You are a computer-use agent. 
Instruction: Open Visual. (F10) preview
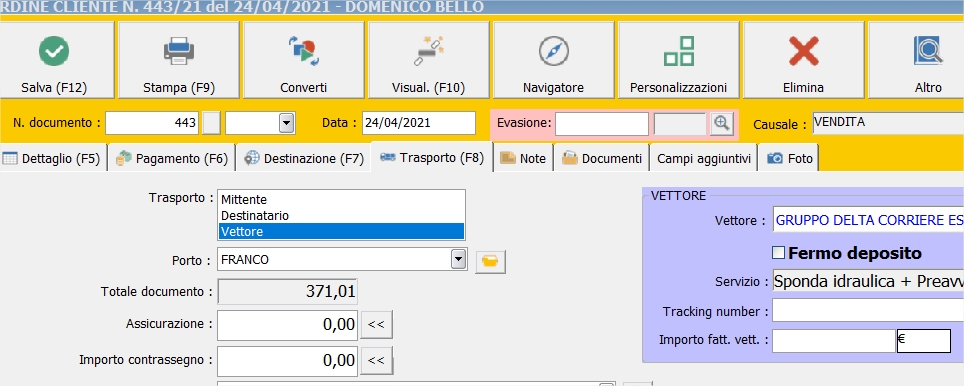pos(429,60)
